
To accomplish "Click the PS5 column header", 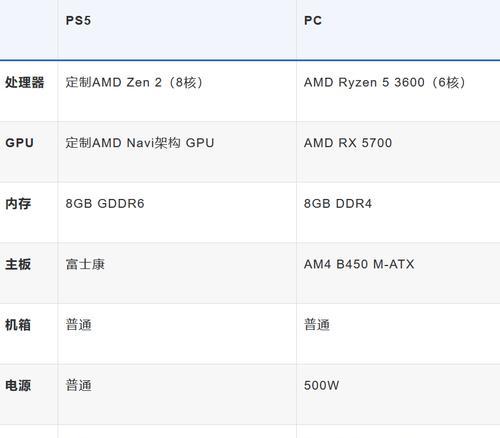I will 78,21.
